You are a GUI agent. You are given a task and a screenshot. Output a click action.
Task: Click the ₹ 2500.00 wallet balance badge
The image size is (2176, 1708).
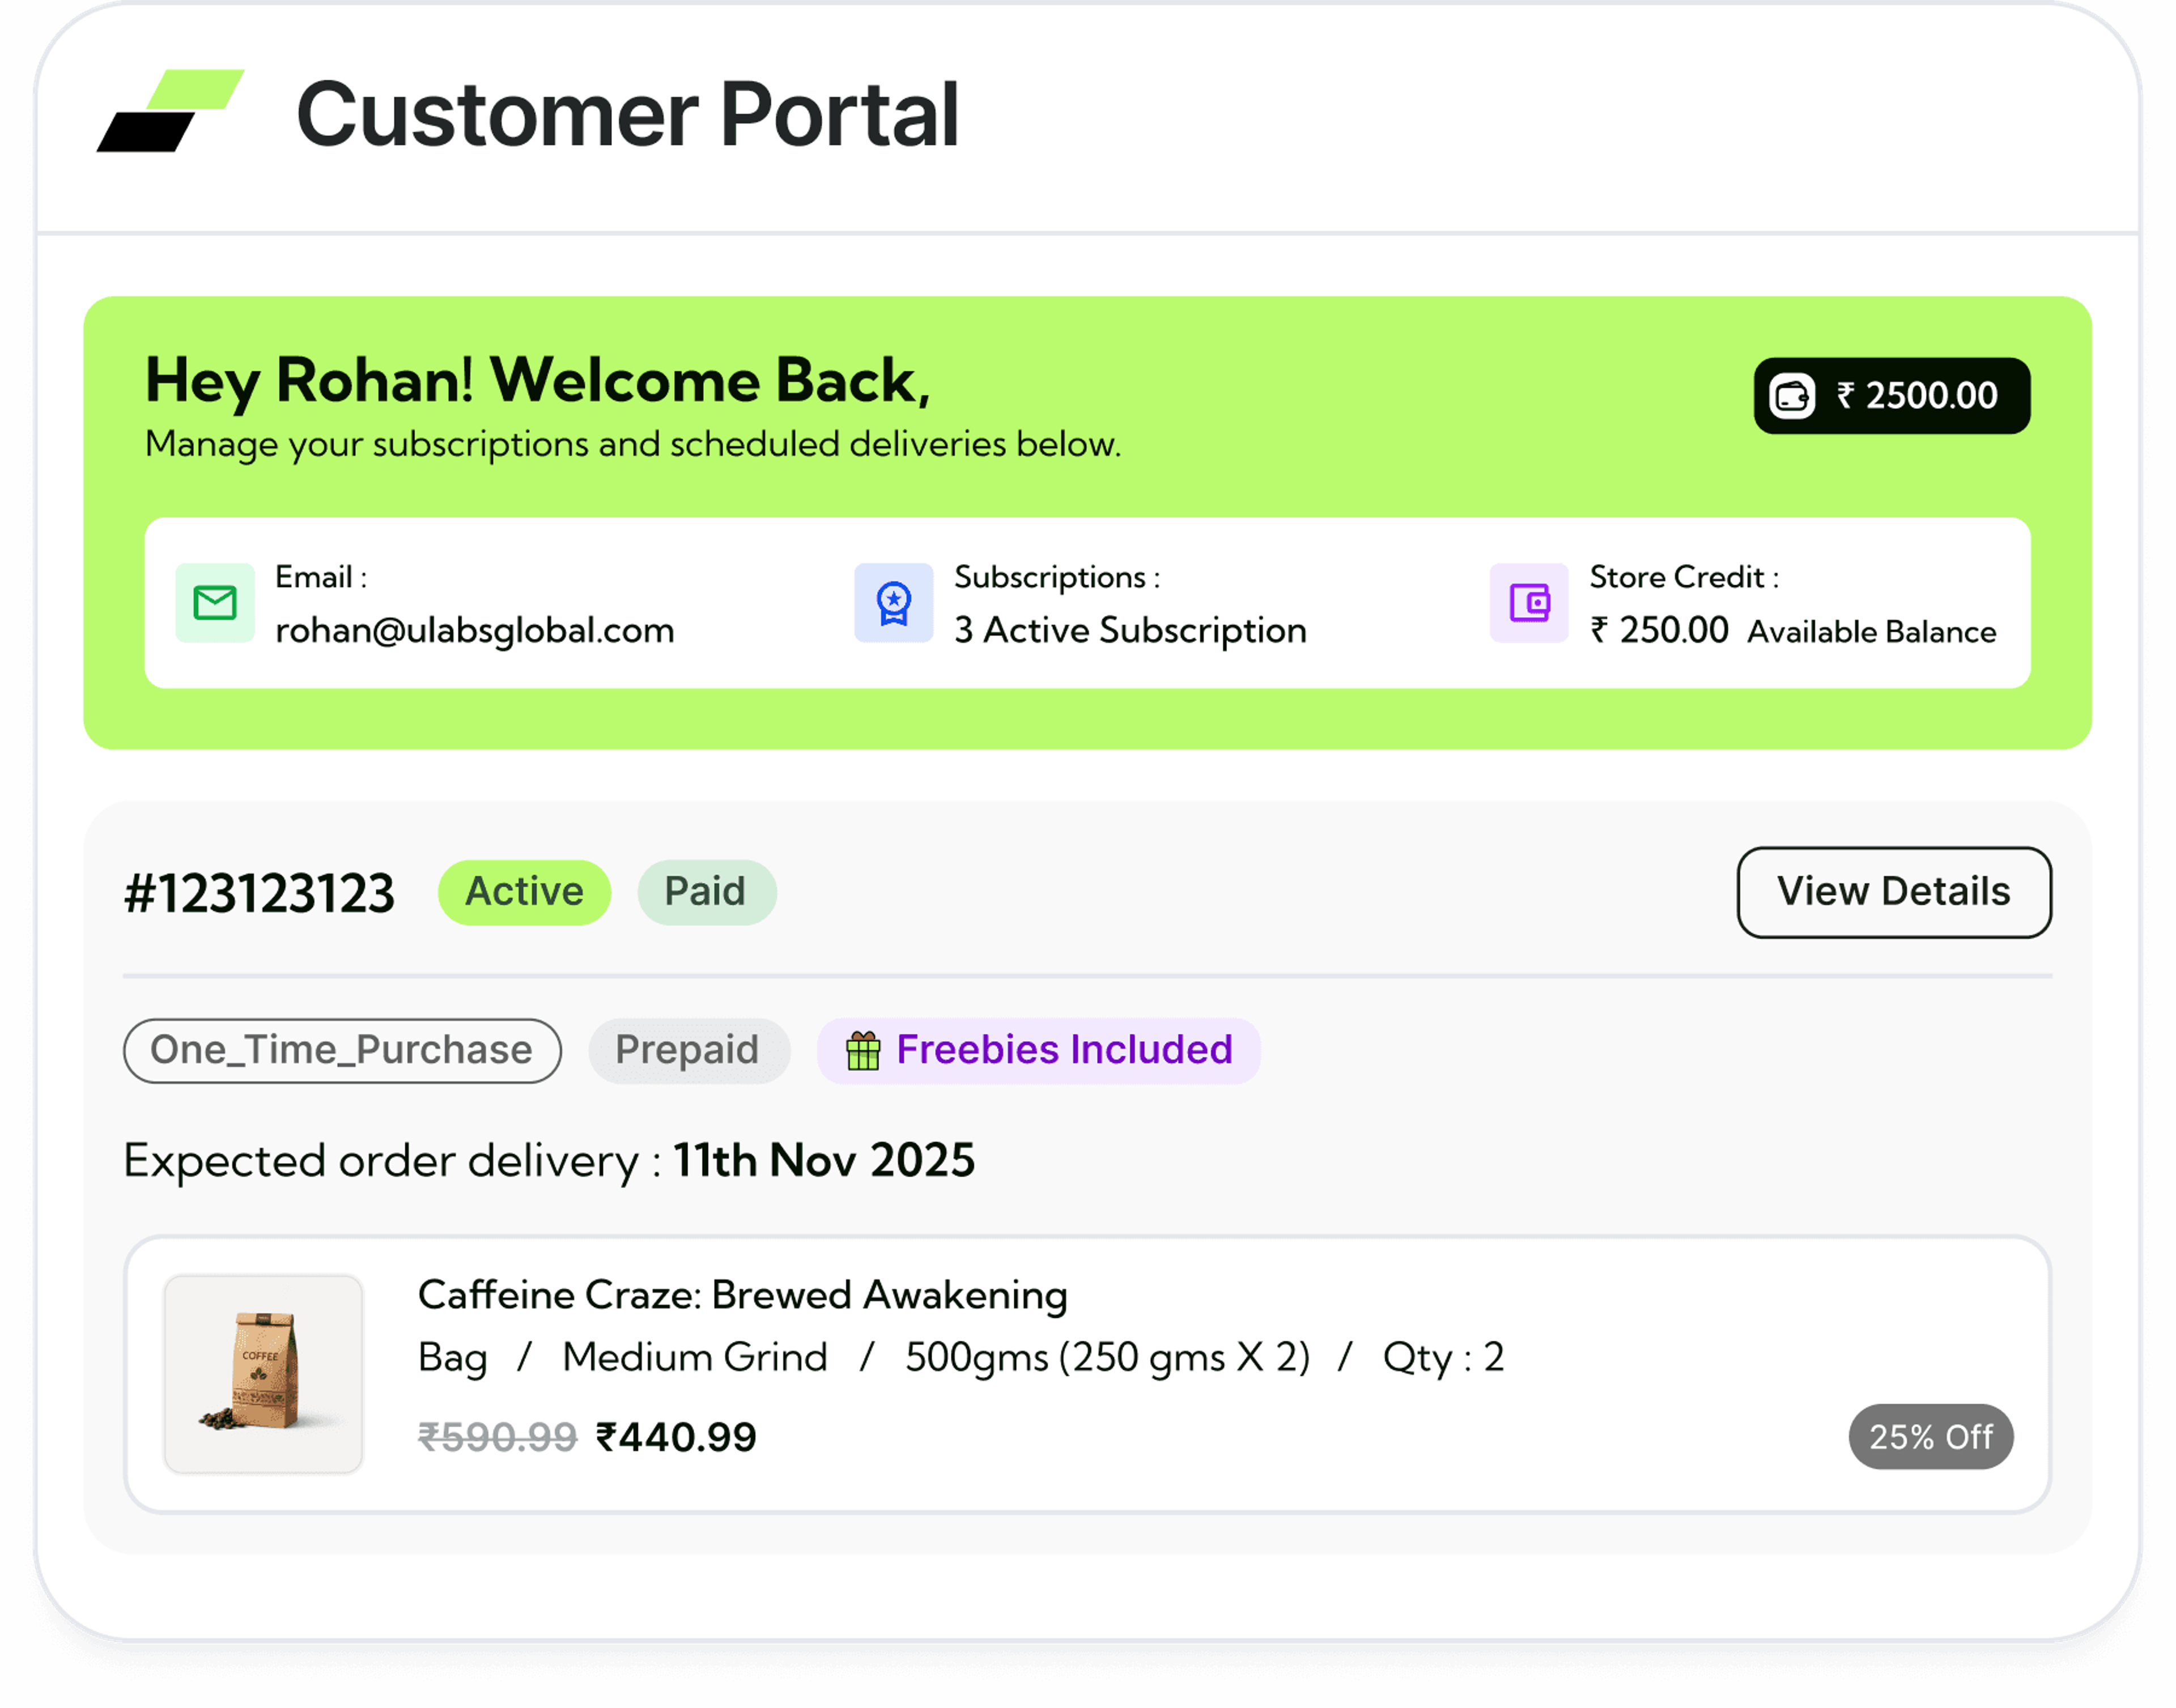click(x=1893, y=396)
